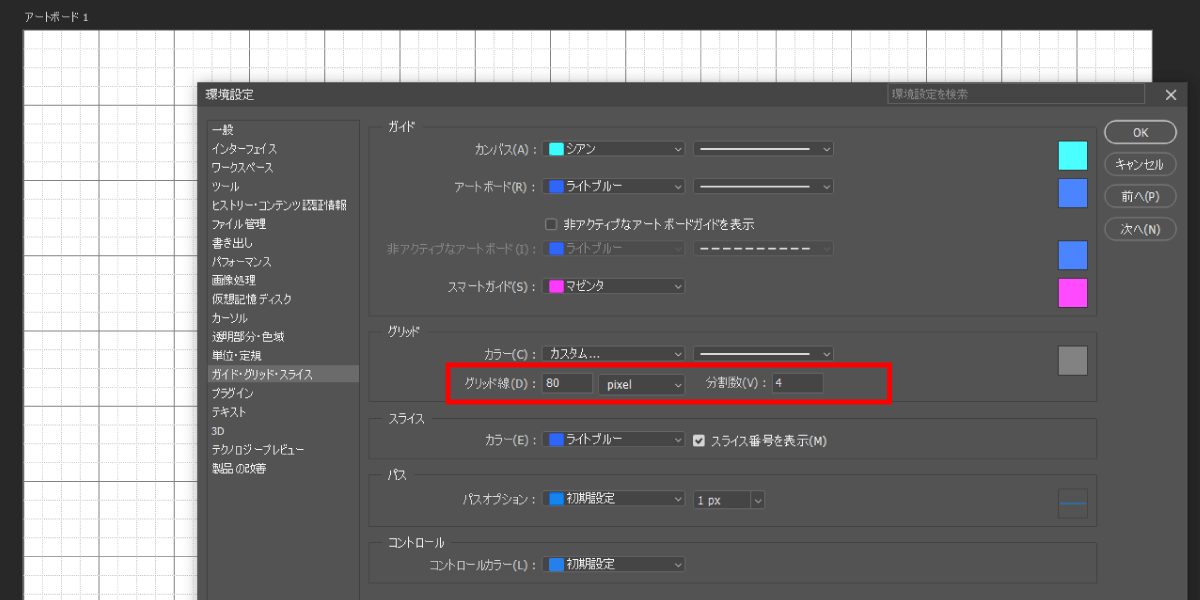Click the キャンセル button

point(1140,164)
